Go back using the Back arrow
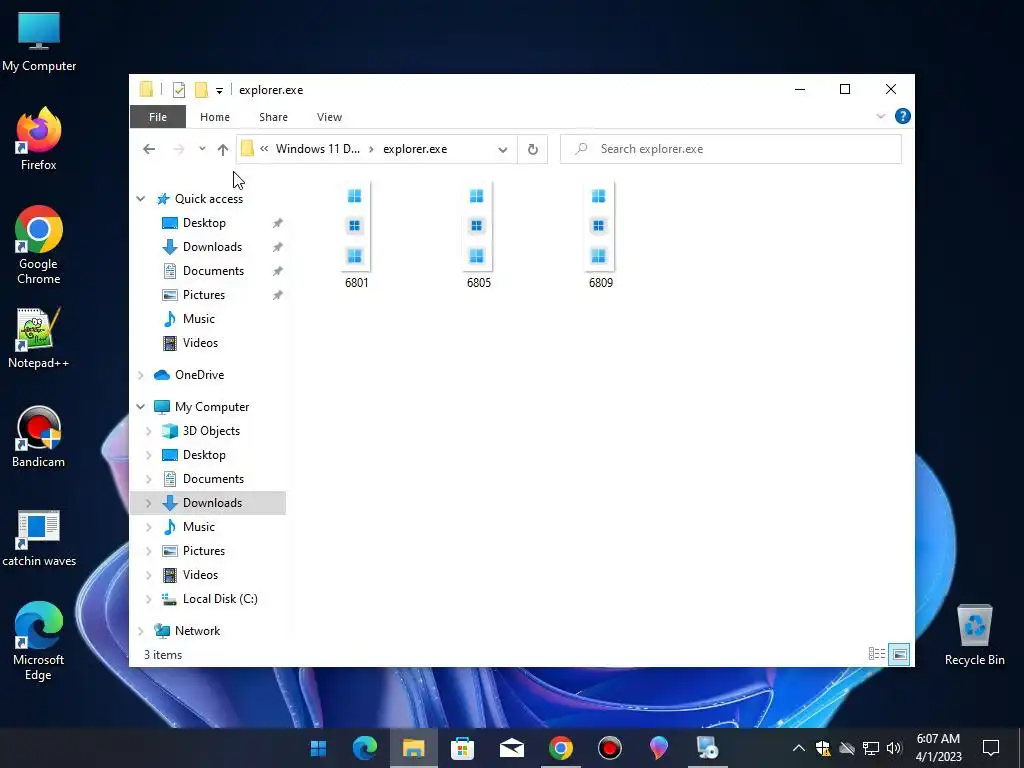This screenshot has height=768, width=1024. click(x=149, y=149)
